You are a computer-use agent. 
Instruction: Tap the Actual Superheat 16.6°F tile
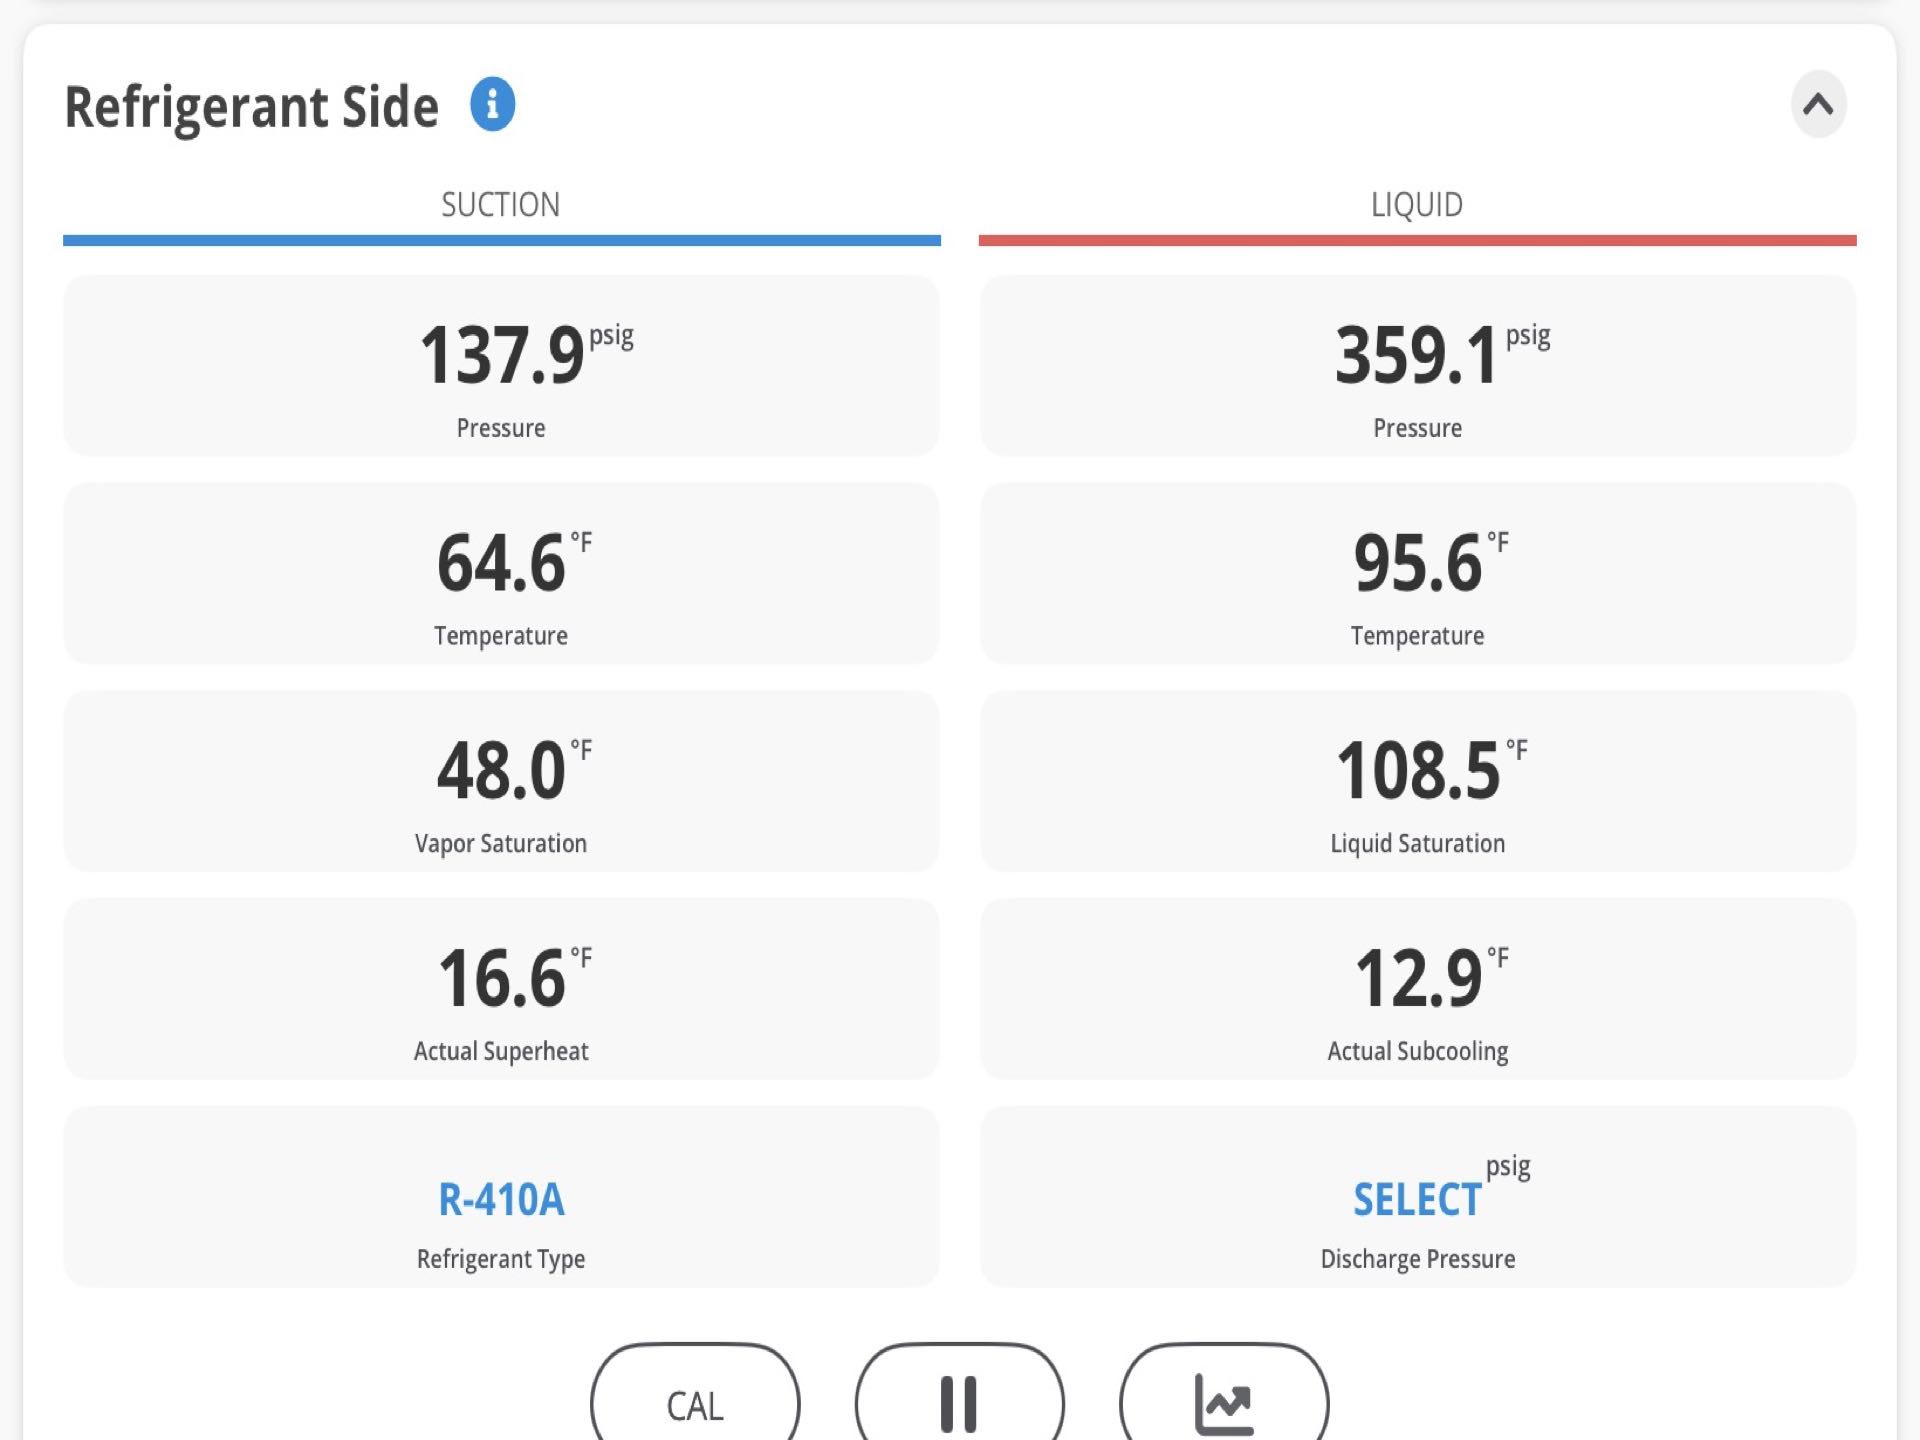point(501,989)
